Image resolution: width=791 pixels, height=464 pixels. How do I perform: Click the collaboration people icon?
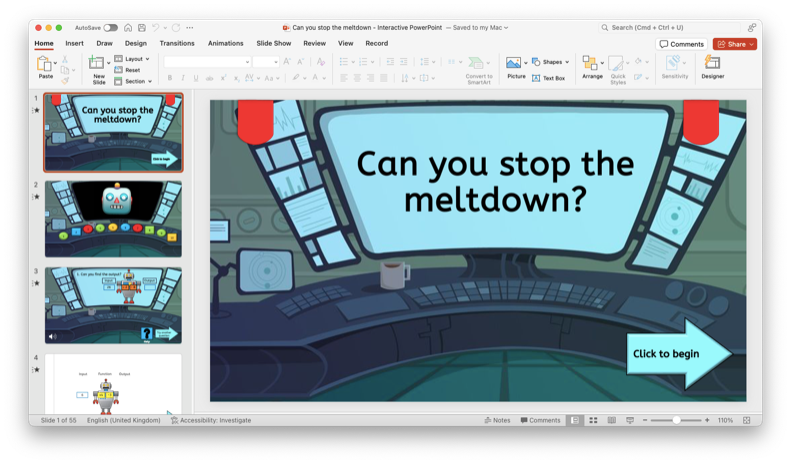[x=752, y=28]
